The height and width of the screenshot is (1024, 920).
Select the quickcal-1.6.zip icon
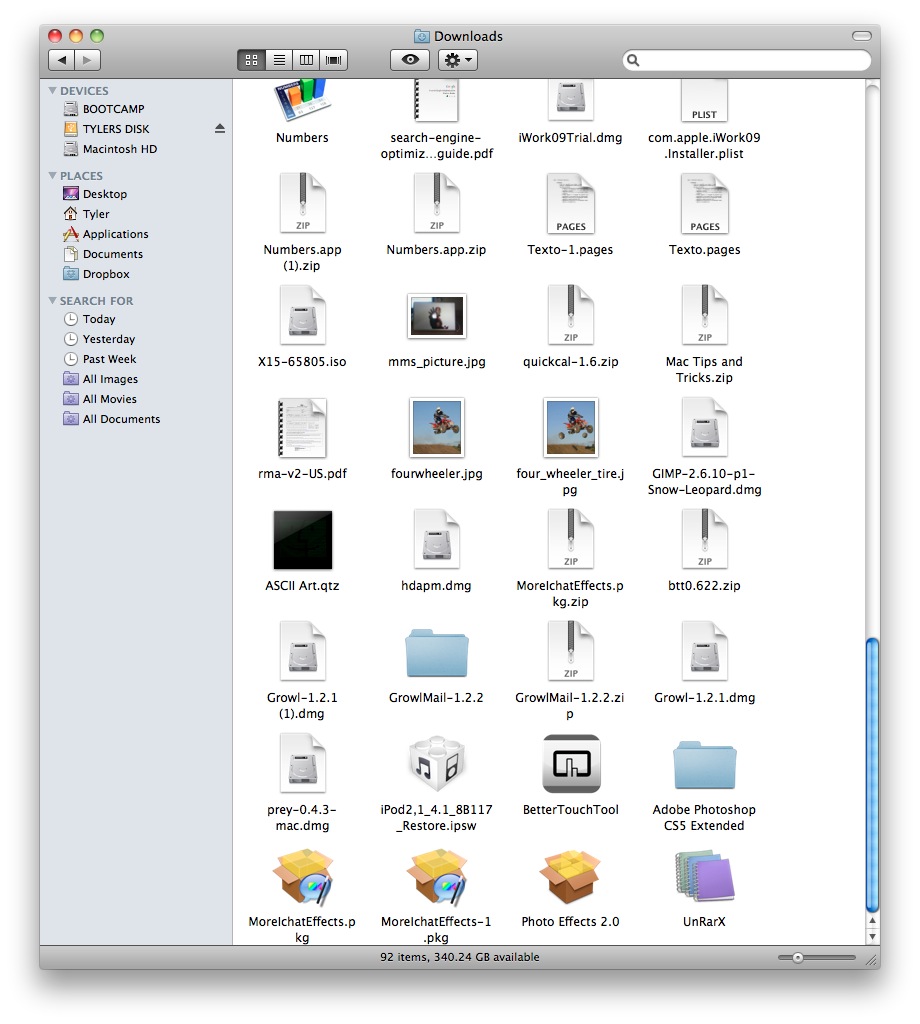[x=571, y=315]
